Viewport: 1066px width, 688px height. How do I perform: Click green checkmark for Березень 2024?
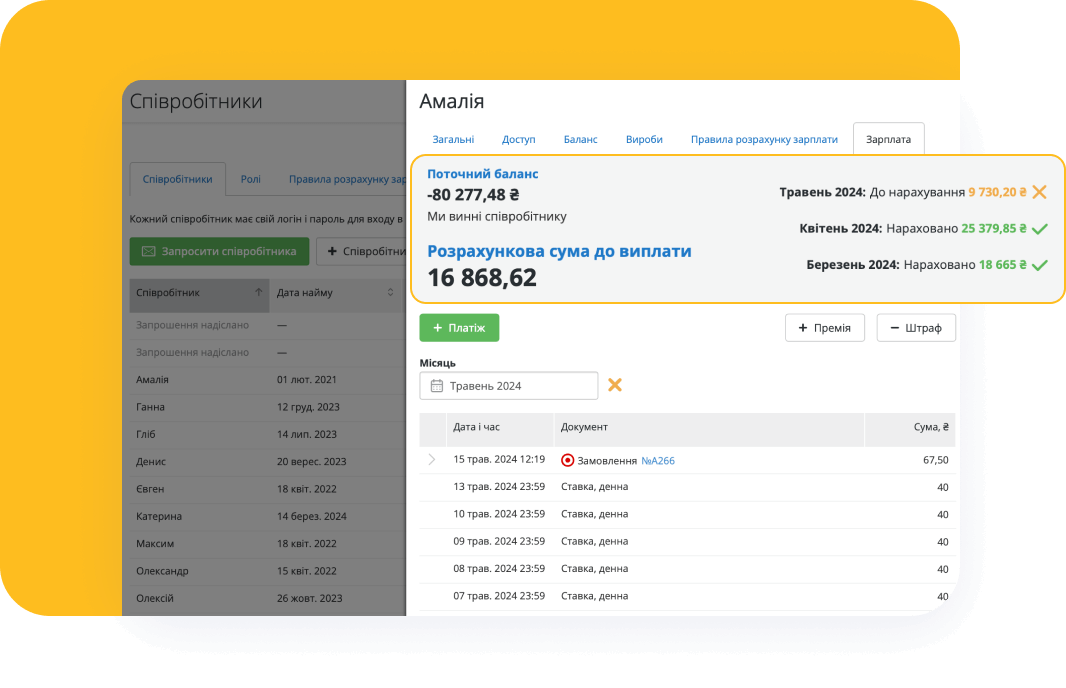coord(1039,266)
